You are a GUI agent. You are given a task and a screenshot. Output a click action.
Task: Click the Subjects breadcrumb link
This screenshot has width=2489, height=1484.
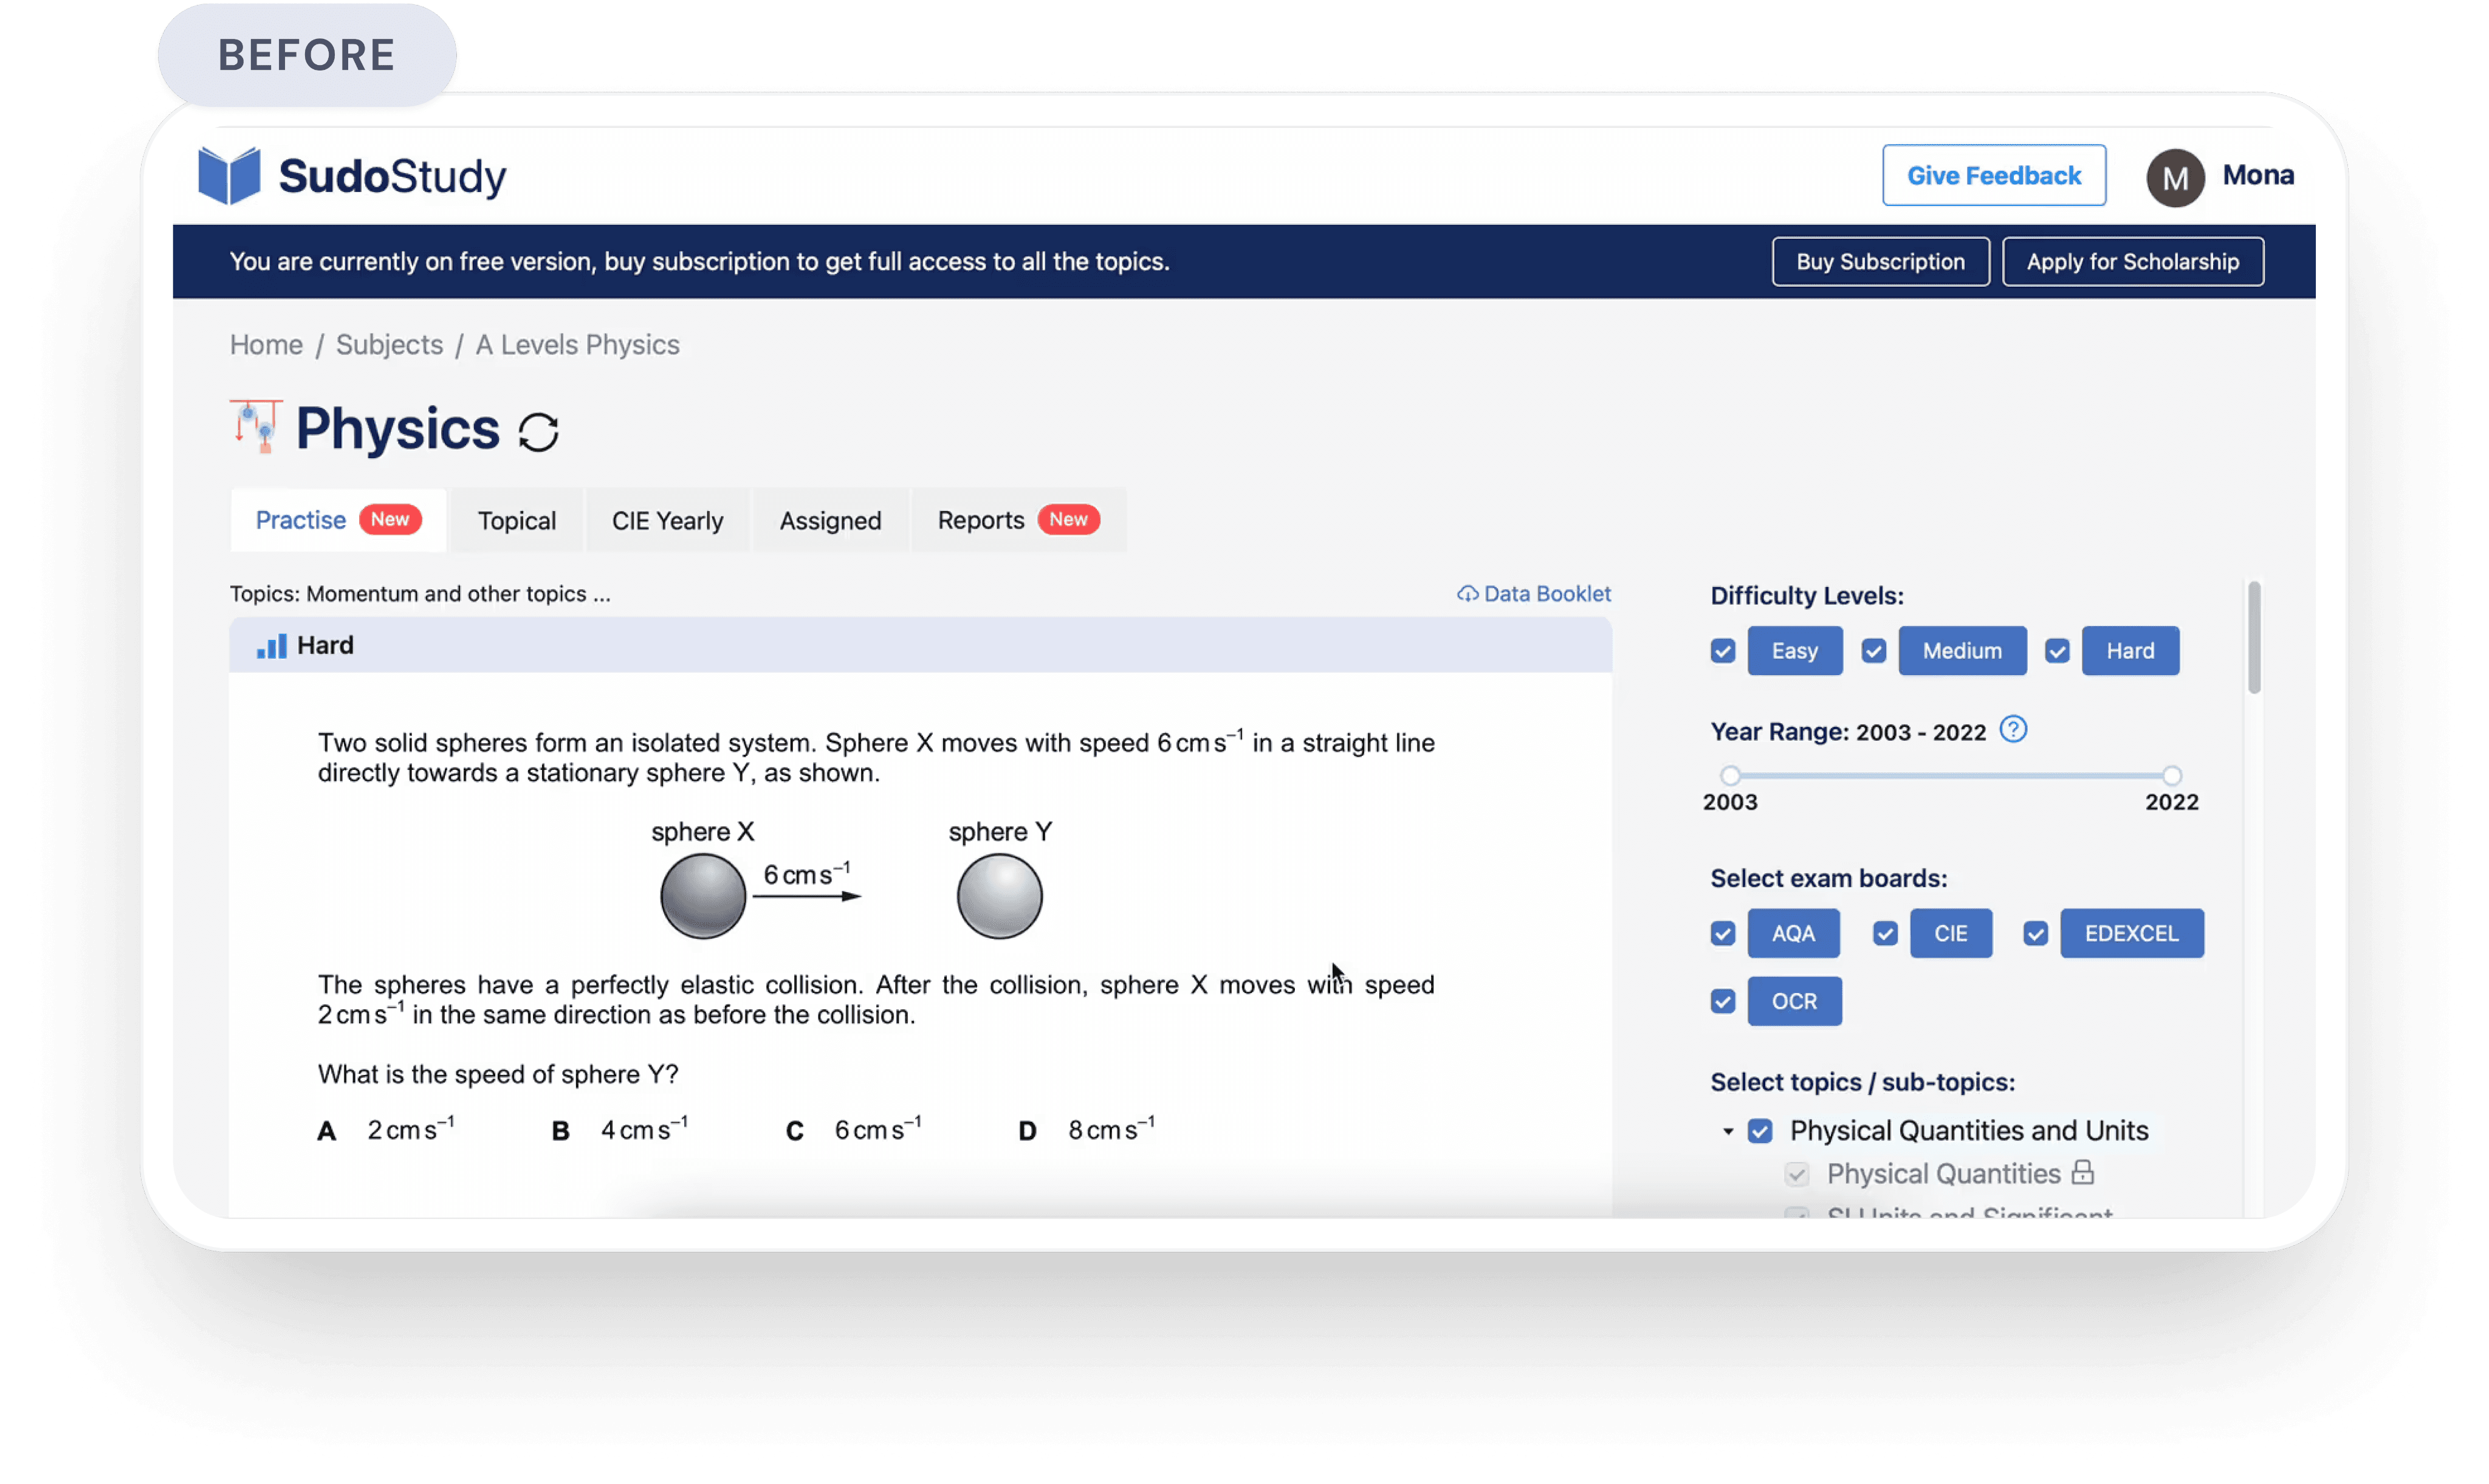[389, 345]
